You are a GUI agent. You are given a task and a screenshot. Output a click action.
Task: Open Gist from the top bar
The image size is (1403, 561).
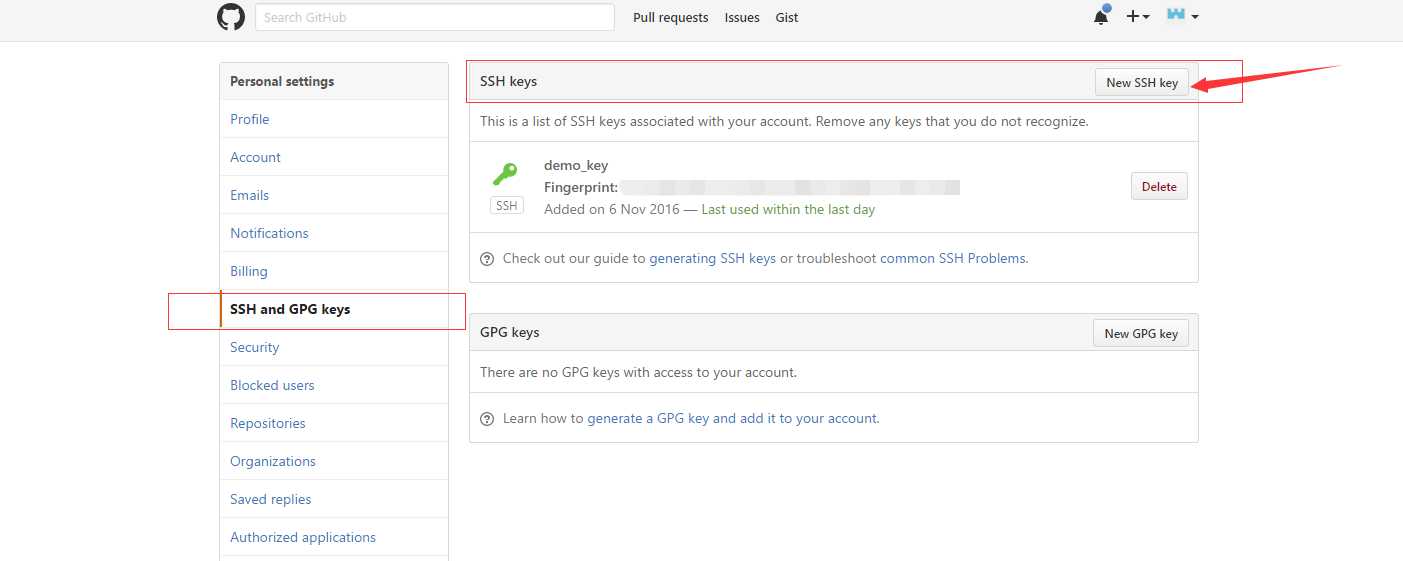(787, 18)
